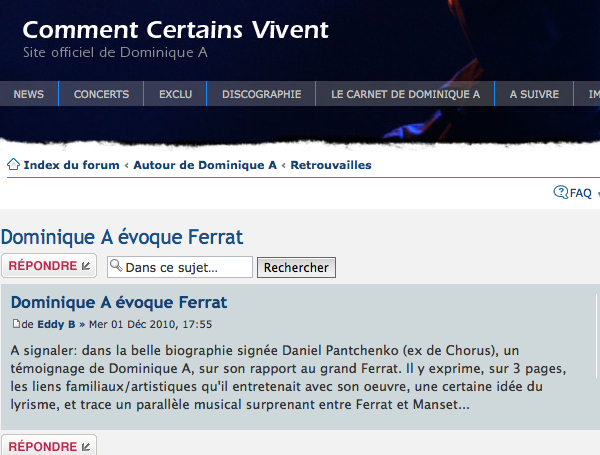Screen dimensions: 600x455
Task: Click the upper RÉPONDRE button
Action: tap(49, 266)
